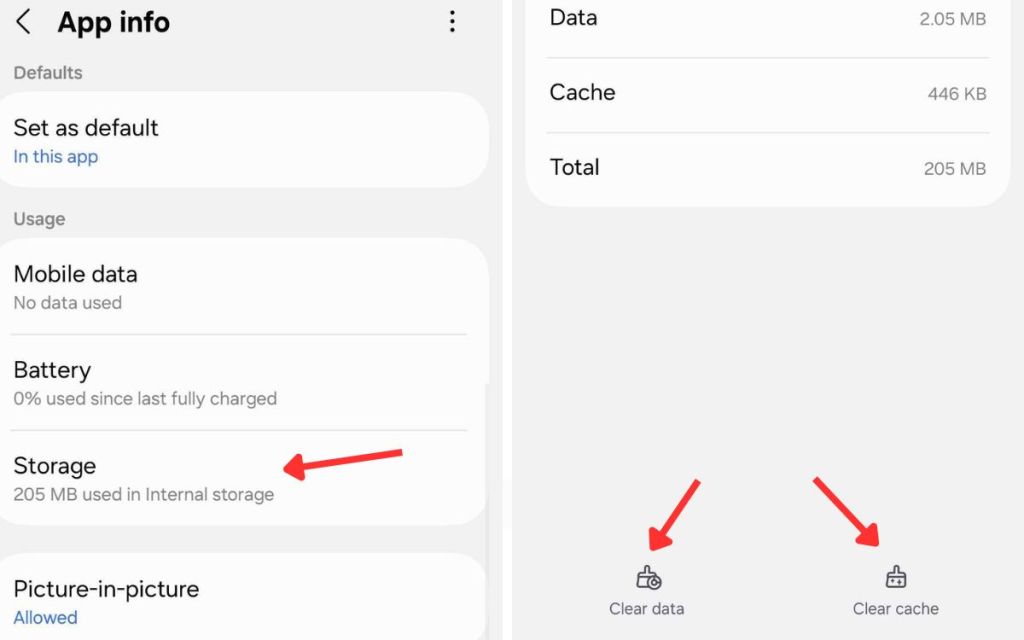Screen dimensions: 1024x640
Task: Tap the back arrow beside App info
Action: [x=24, y=22]
